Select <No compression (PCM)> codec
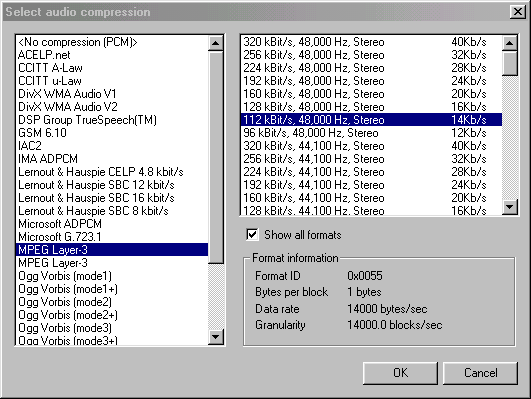 [x=112, y=42]
